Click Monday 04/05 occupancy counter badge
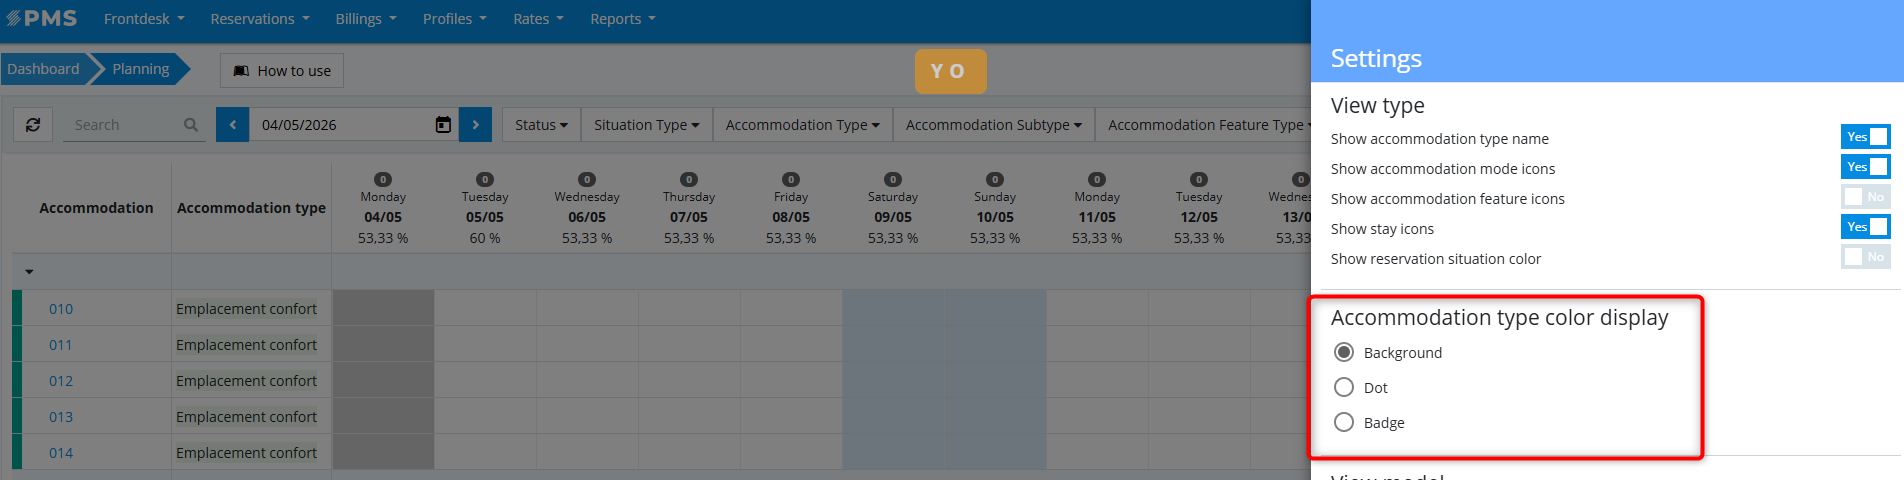1904x480 pixels. click(x=383, y=180)
